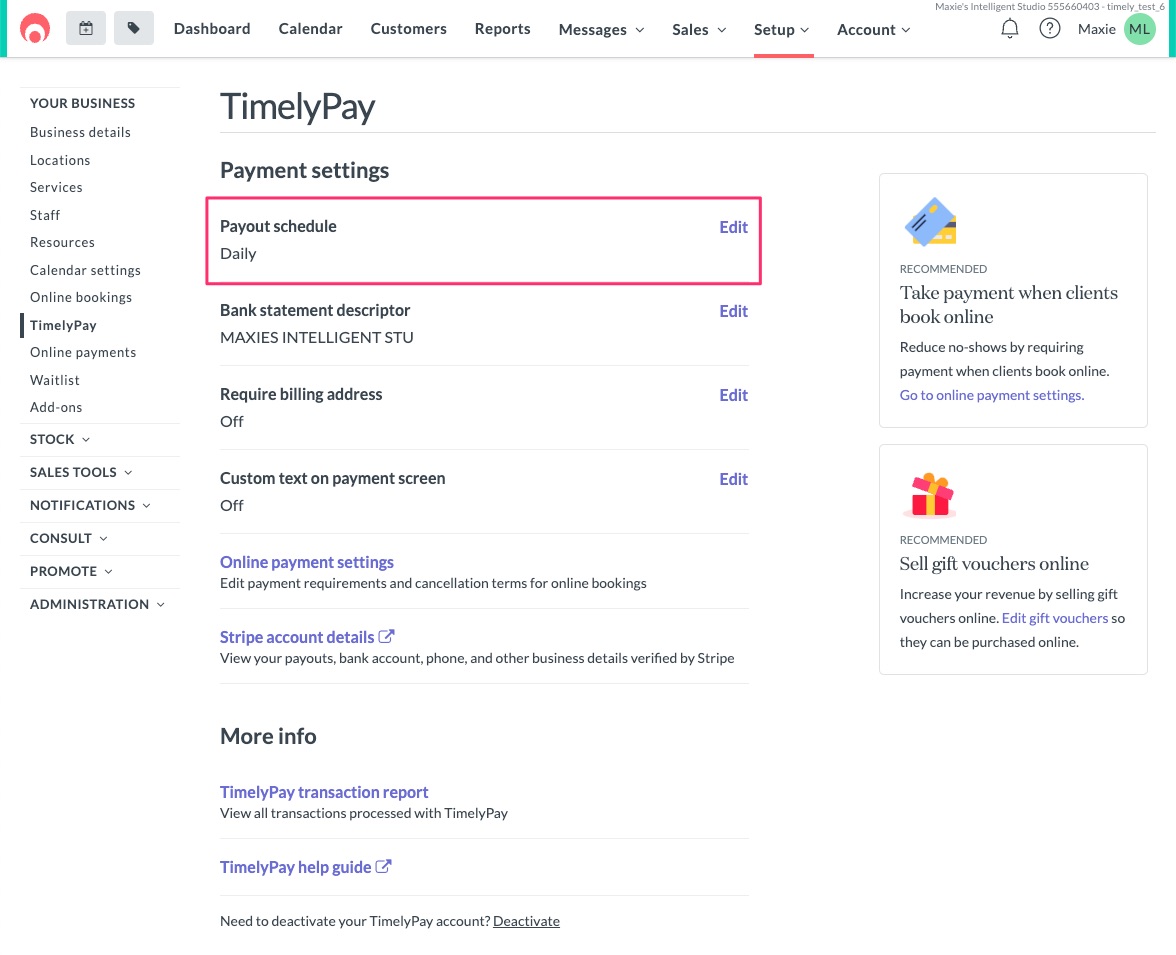Open TimelyPay help guide link
Screen dimensions: 1176x955
pyautogui.click(x=296, y=867)
